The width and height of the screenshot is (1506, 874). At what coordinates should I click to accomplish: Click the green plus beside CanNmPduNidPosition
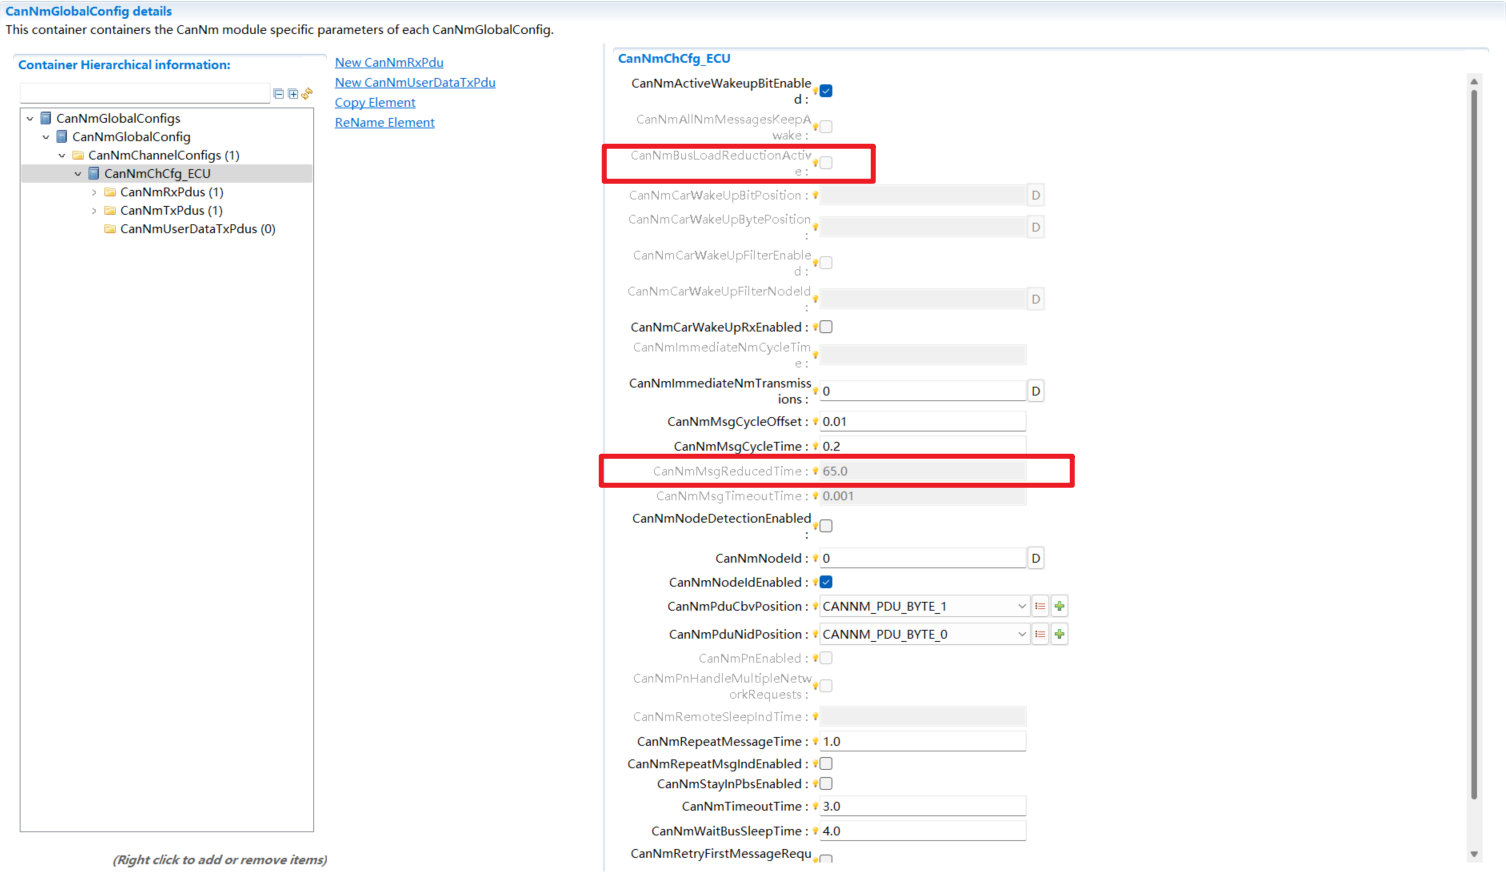pyautogui.click(x=1059, y=633)
